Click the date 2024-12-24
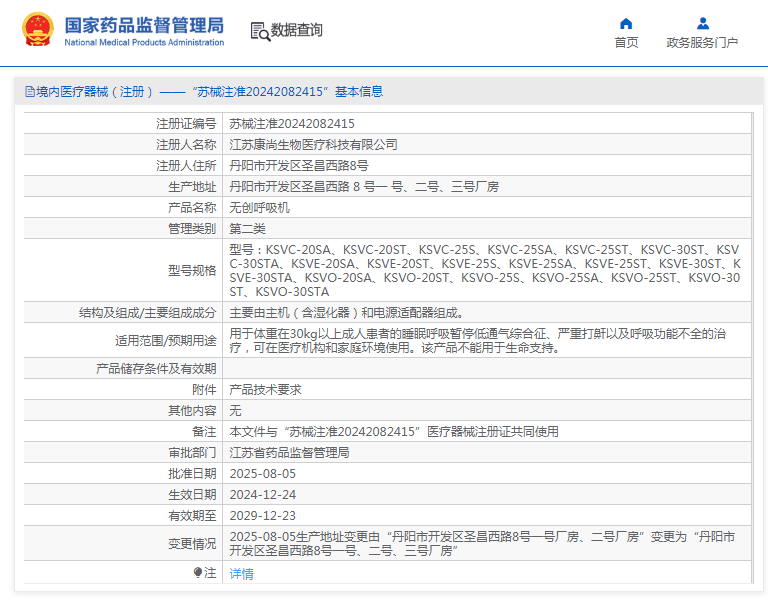768x605 pixels. coord(263,495)
